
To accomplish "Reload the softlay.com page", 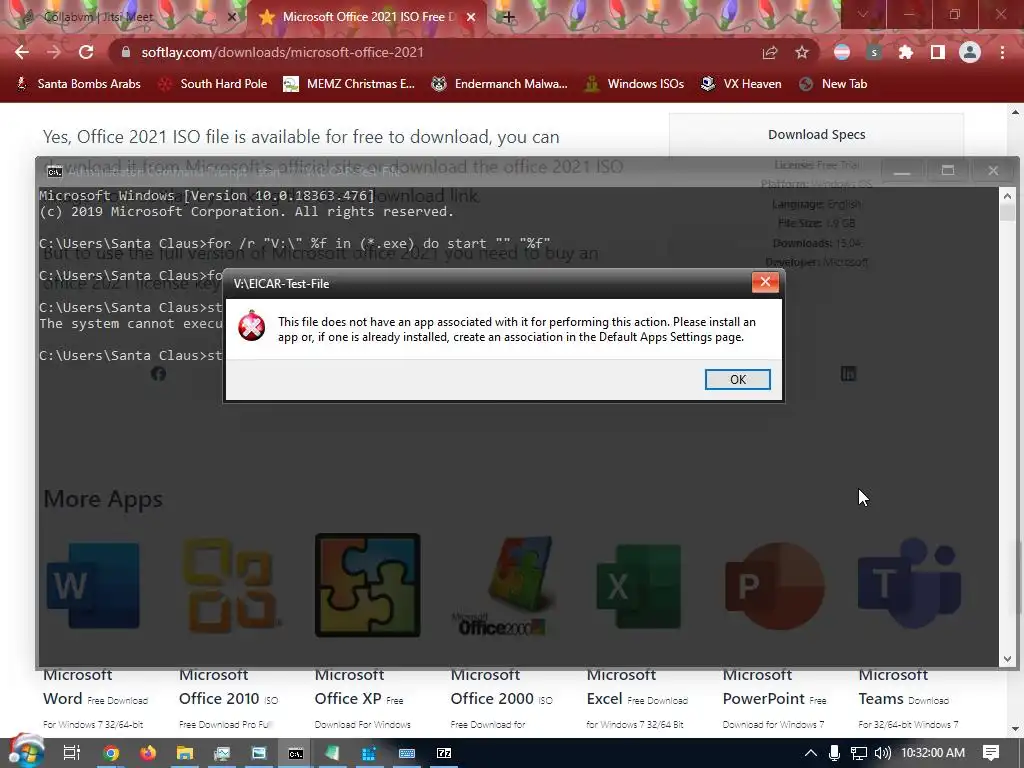I will (86, 52).
